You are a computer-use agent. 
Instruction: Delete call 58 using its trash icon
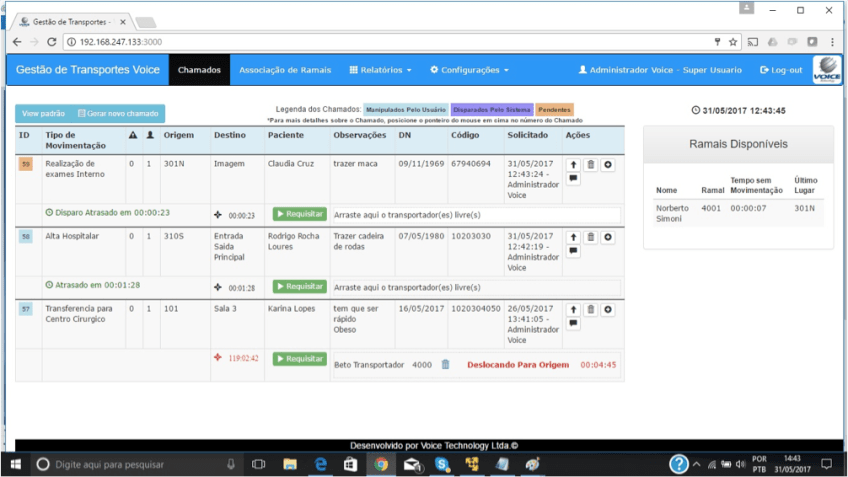[x=591, y=238]
